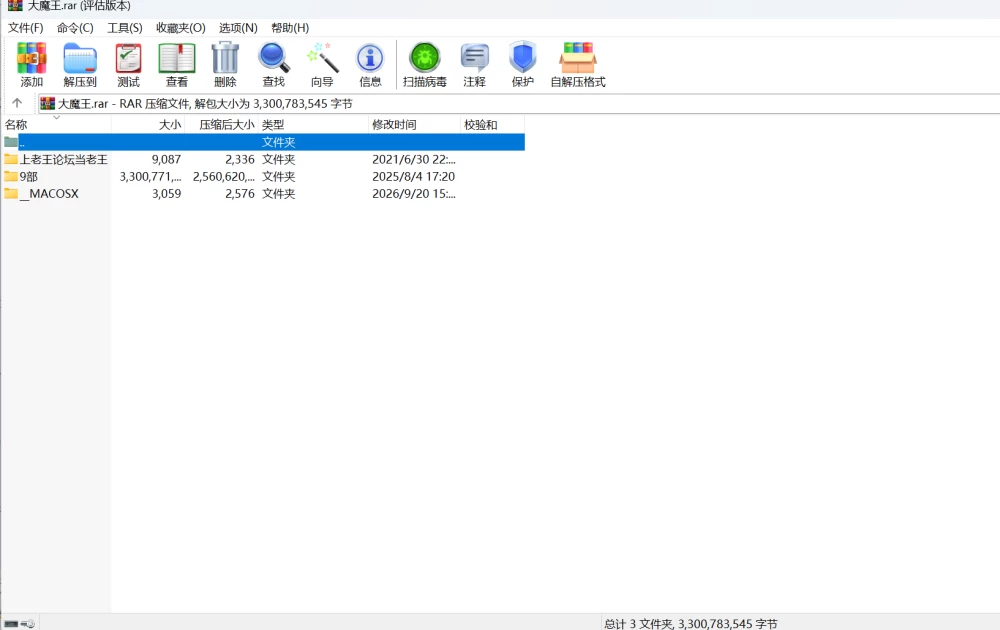
Task: Select the 9部 folder name
Action: coord(29,177)
